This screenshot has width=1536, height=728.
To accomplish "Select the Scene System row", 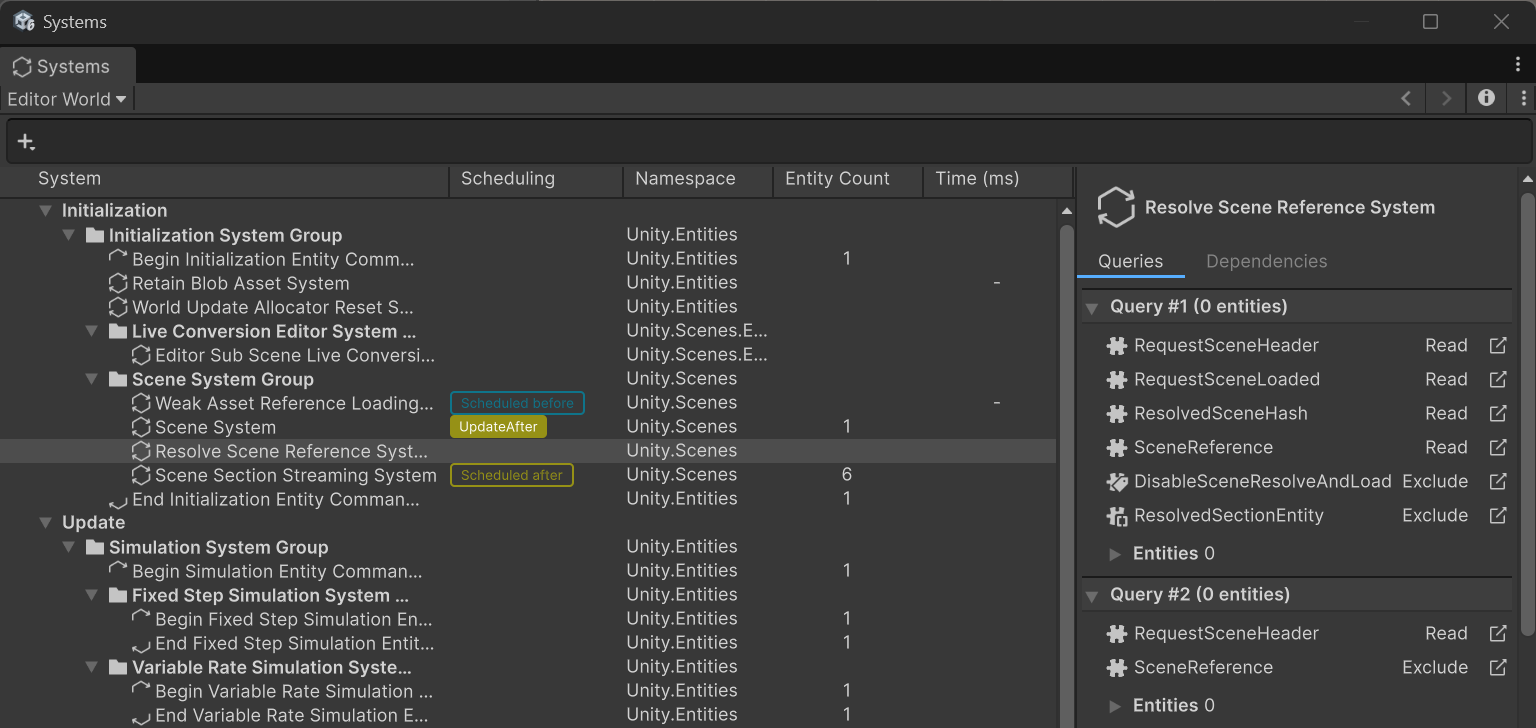I will [x=528, y=427].
